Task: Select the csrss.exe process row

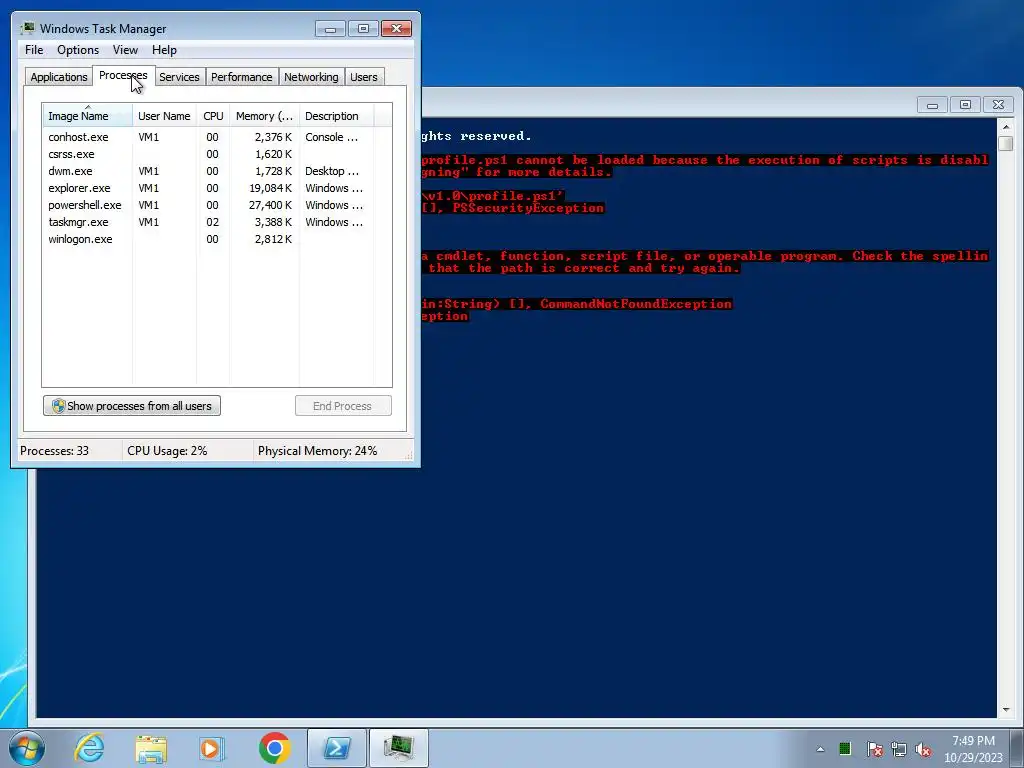Action: (x=217, y=154)
